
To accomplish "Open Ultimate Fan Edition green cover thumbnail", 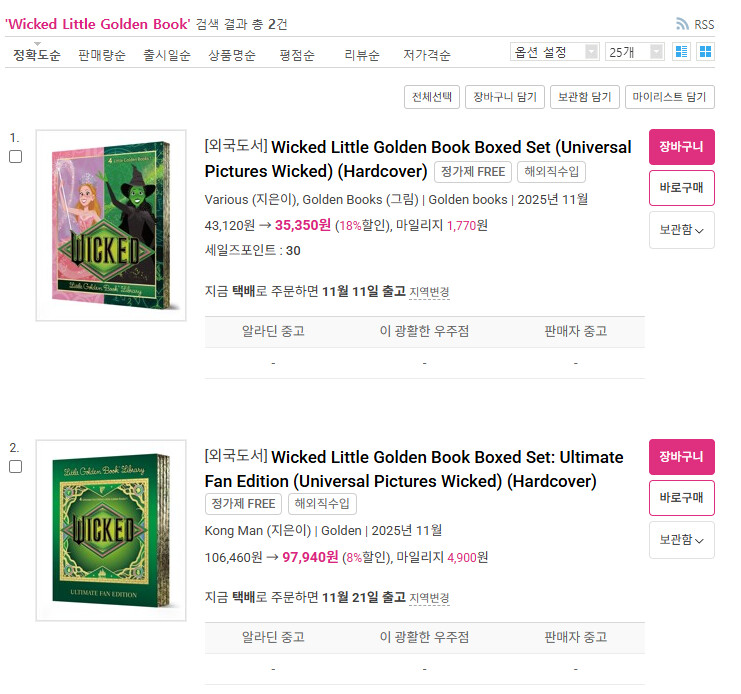I will tap(111, 530).
